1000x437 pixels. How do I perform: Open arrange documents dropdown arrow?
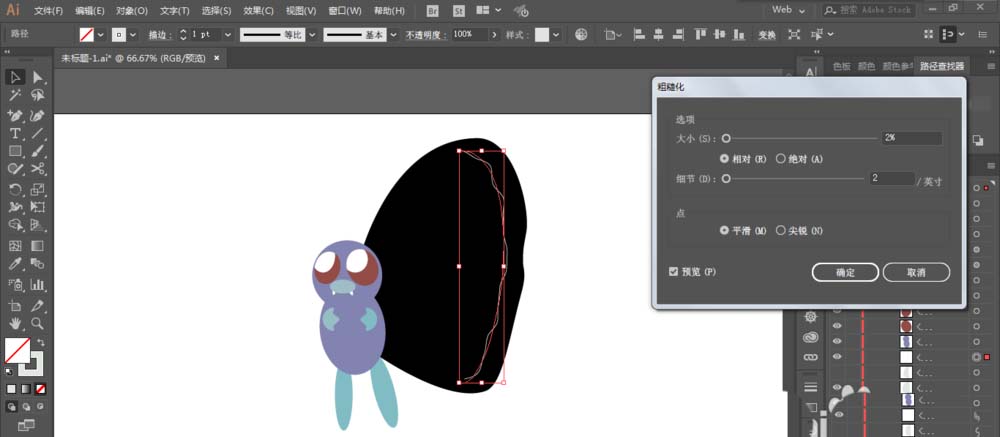click(x=498, y=11)
